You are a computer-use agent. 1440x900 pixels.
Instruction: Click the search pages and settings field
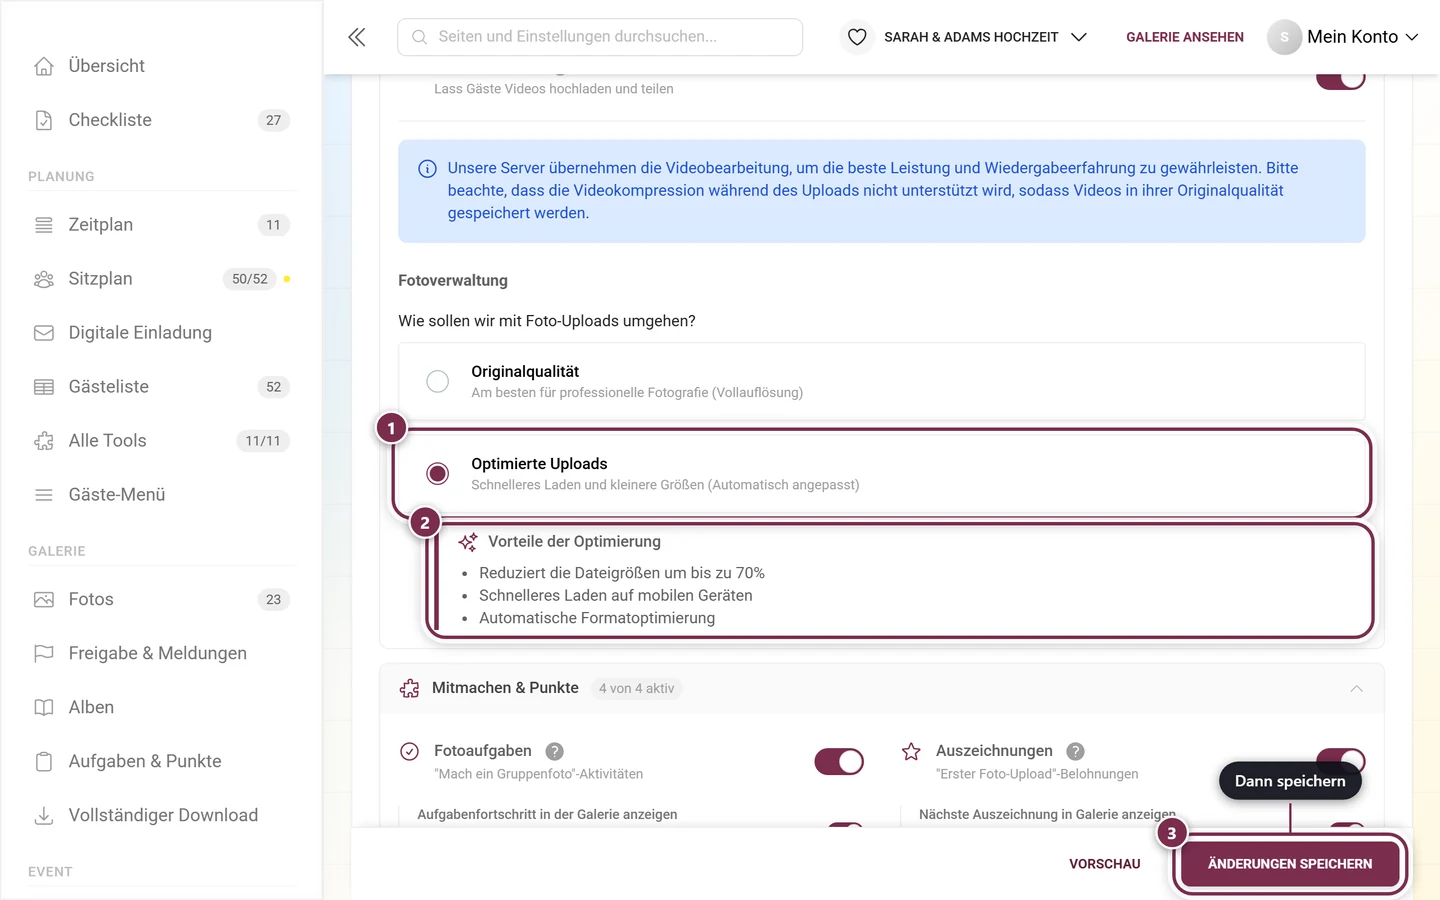coord(600,37)
